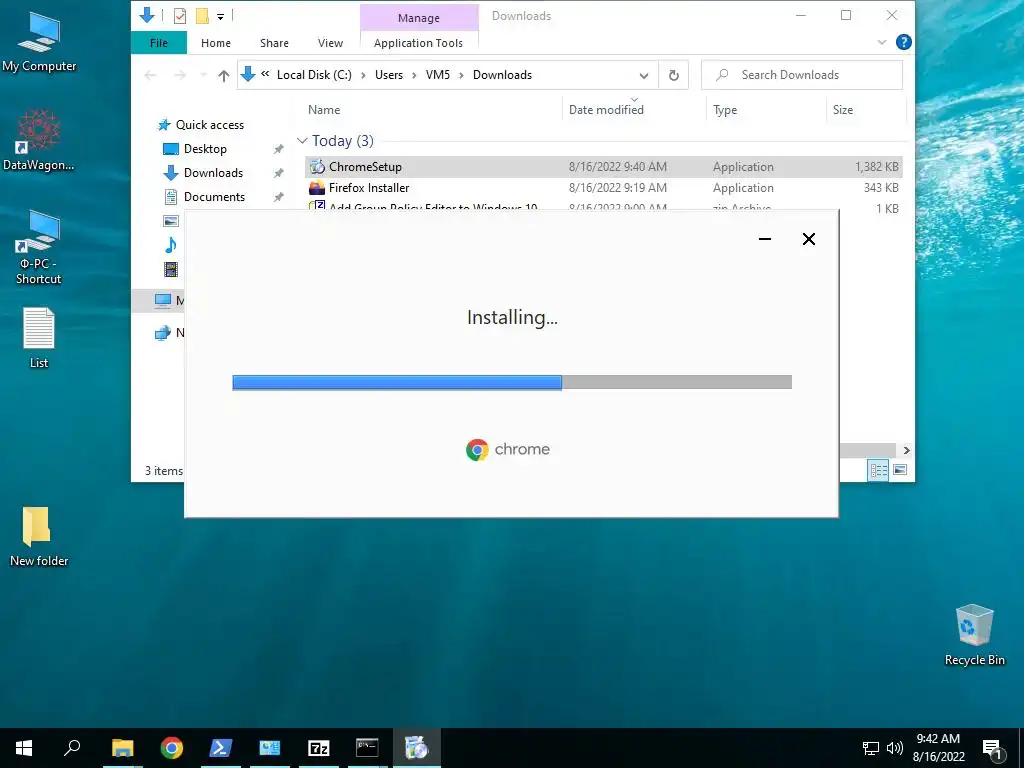Click the New folder quick access toolbar icon
1024x768 pixels.
(x=202, y=16)
